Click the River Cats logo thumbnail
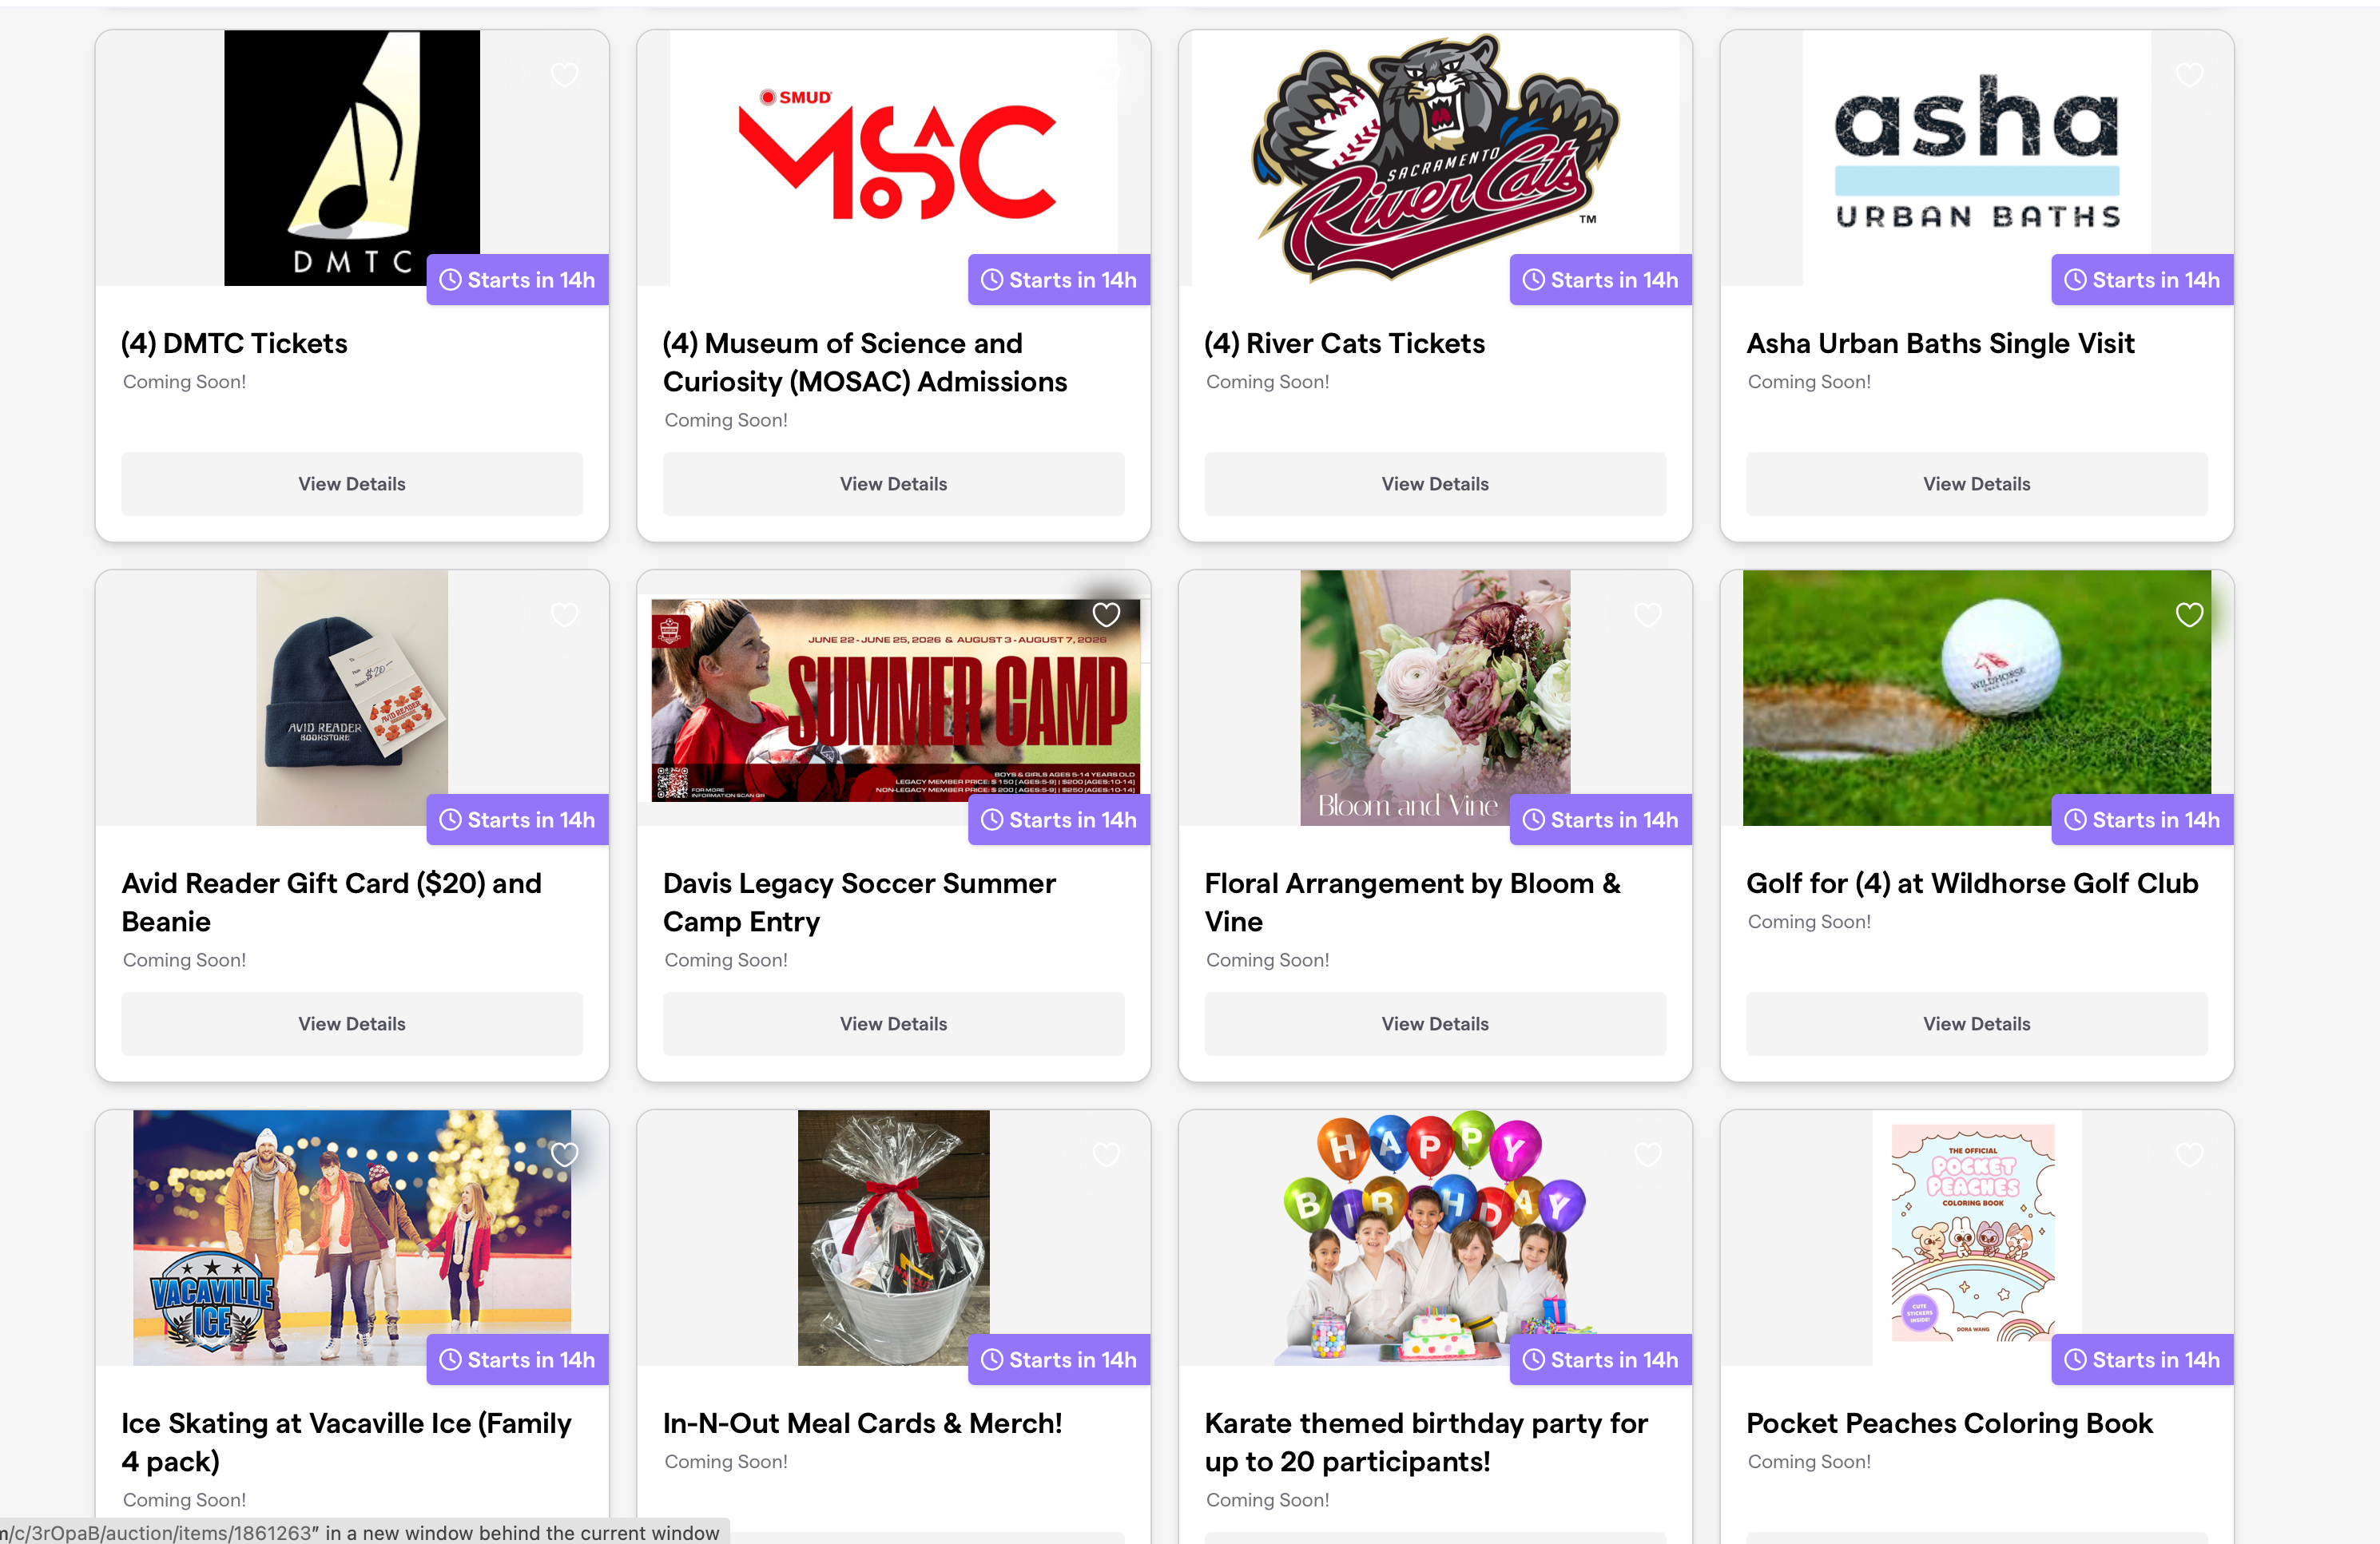 (x=1435, y=158)
